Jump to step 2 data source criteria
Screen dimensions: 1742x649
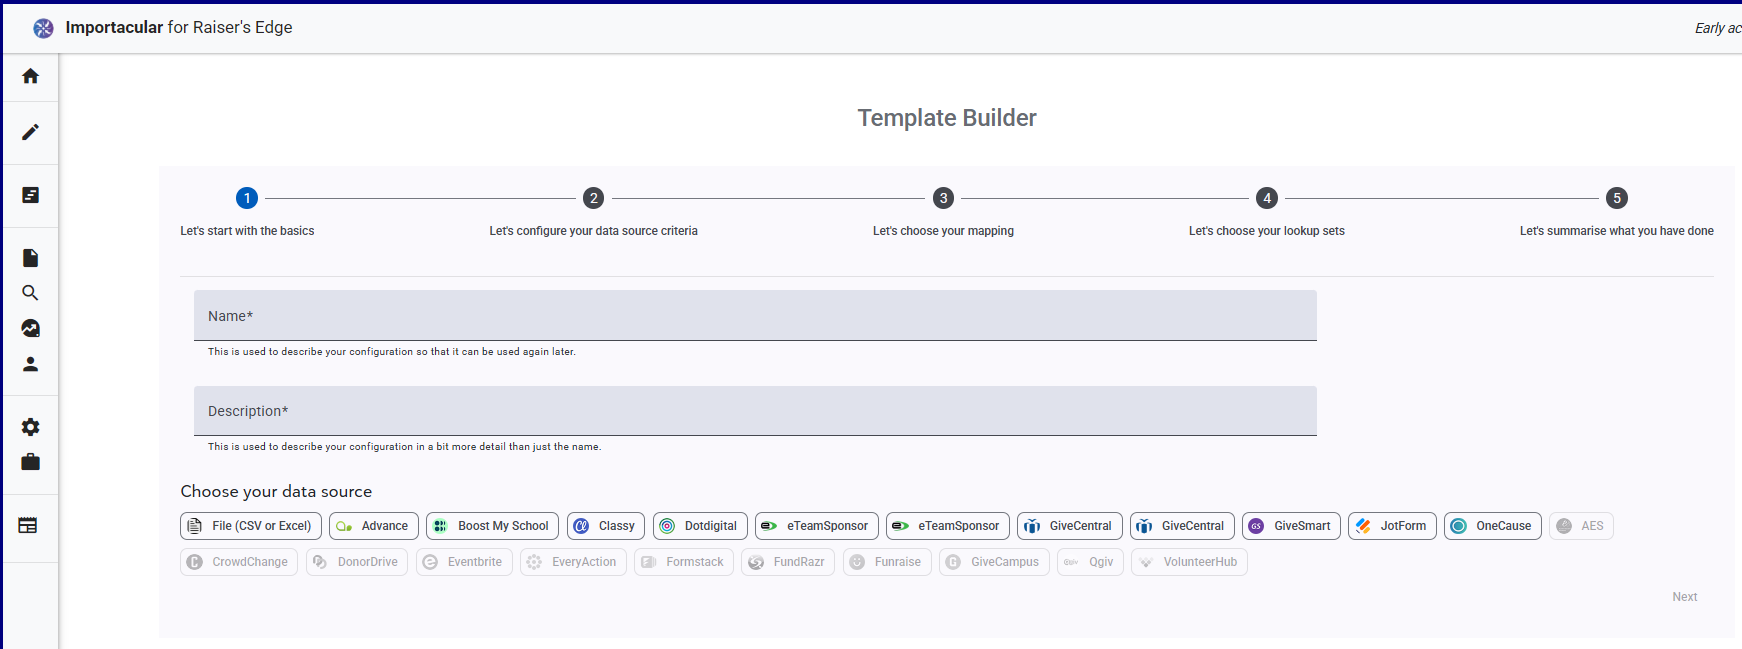point(593,198)
